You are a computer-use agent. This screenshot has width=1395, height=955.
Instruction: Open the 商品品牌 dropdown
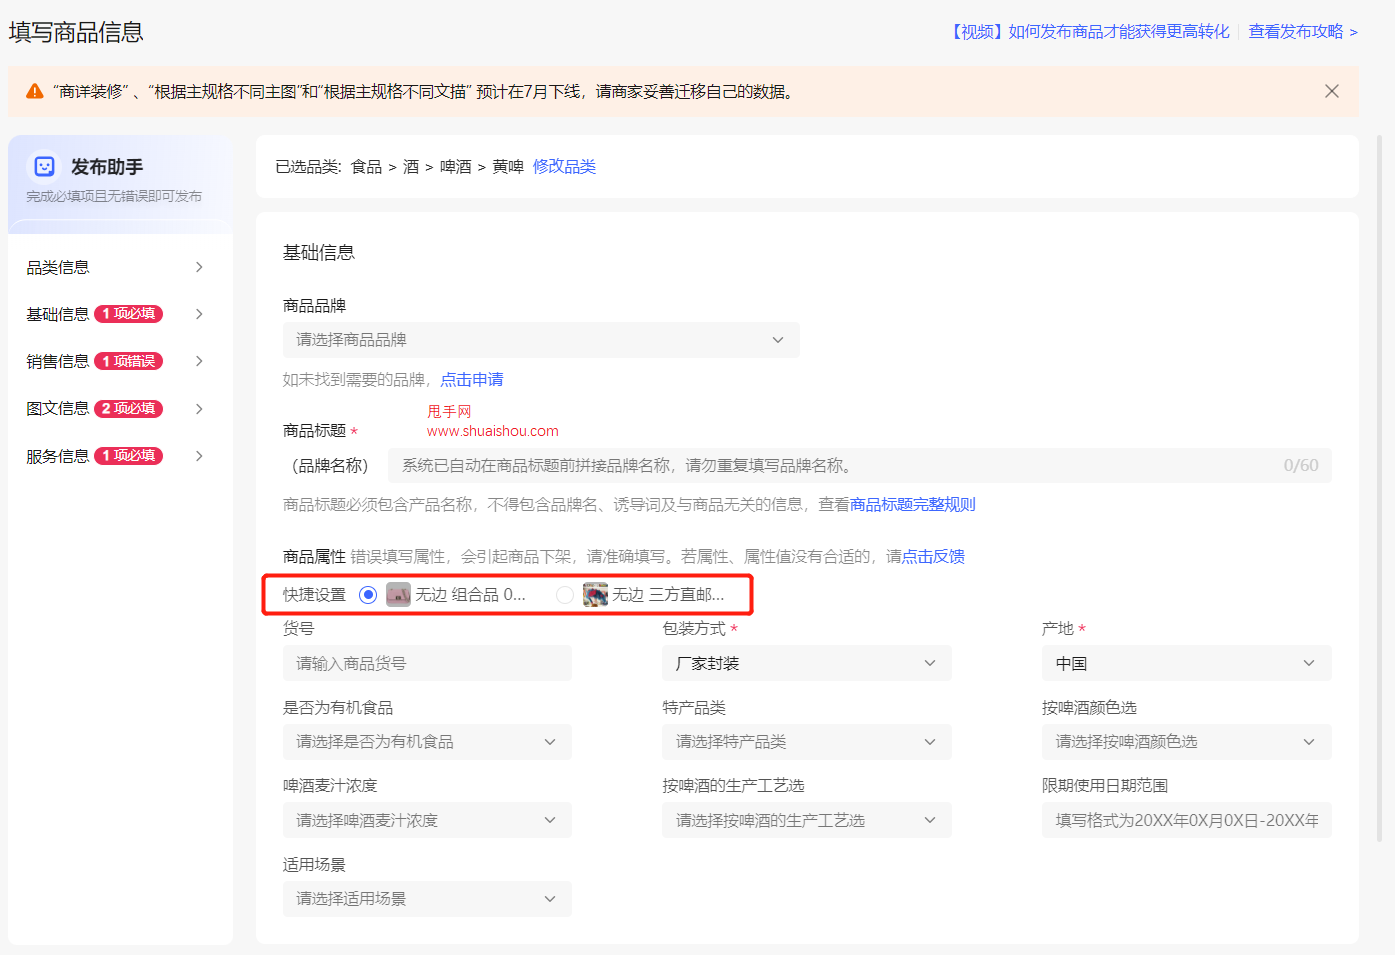(541, 340)
